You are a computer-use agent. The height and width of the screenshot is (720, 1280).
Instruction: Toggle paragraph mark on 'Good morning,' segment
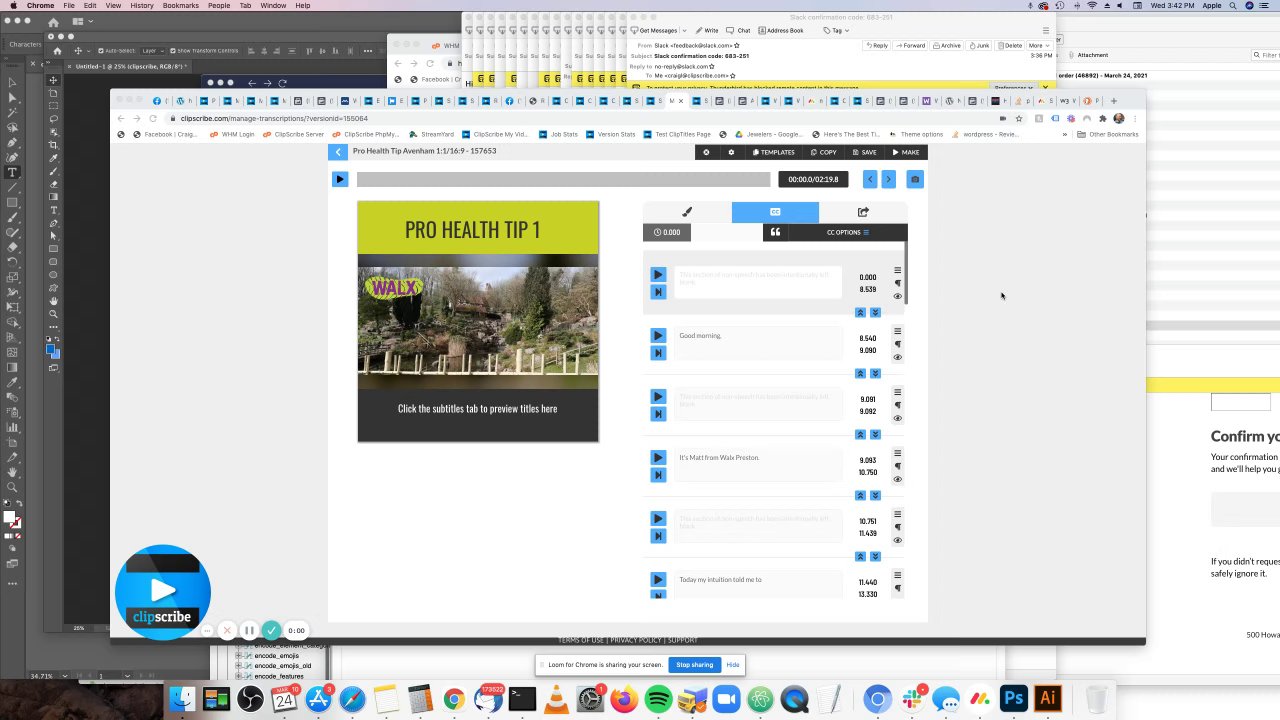point(897,344)
